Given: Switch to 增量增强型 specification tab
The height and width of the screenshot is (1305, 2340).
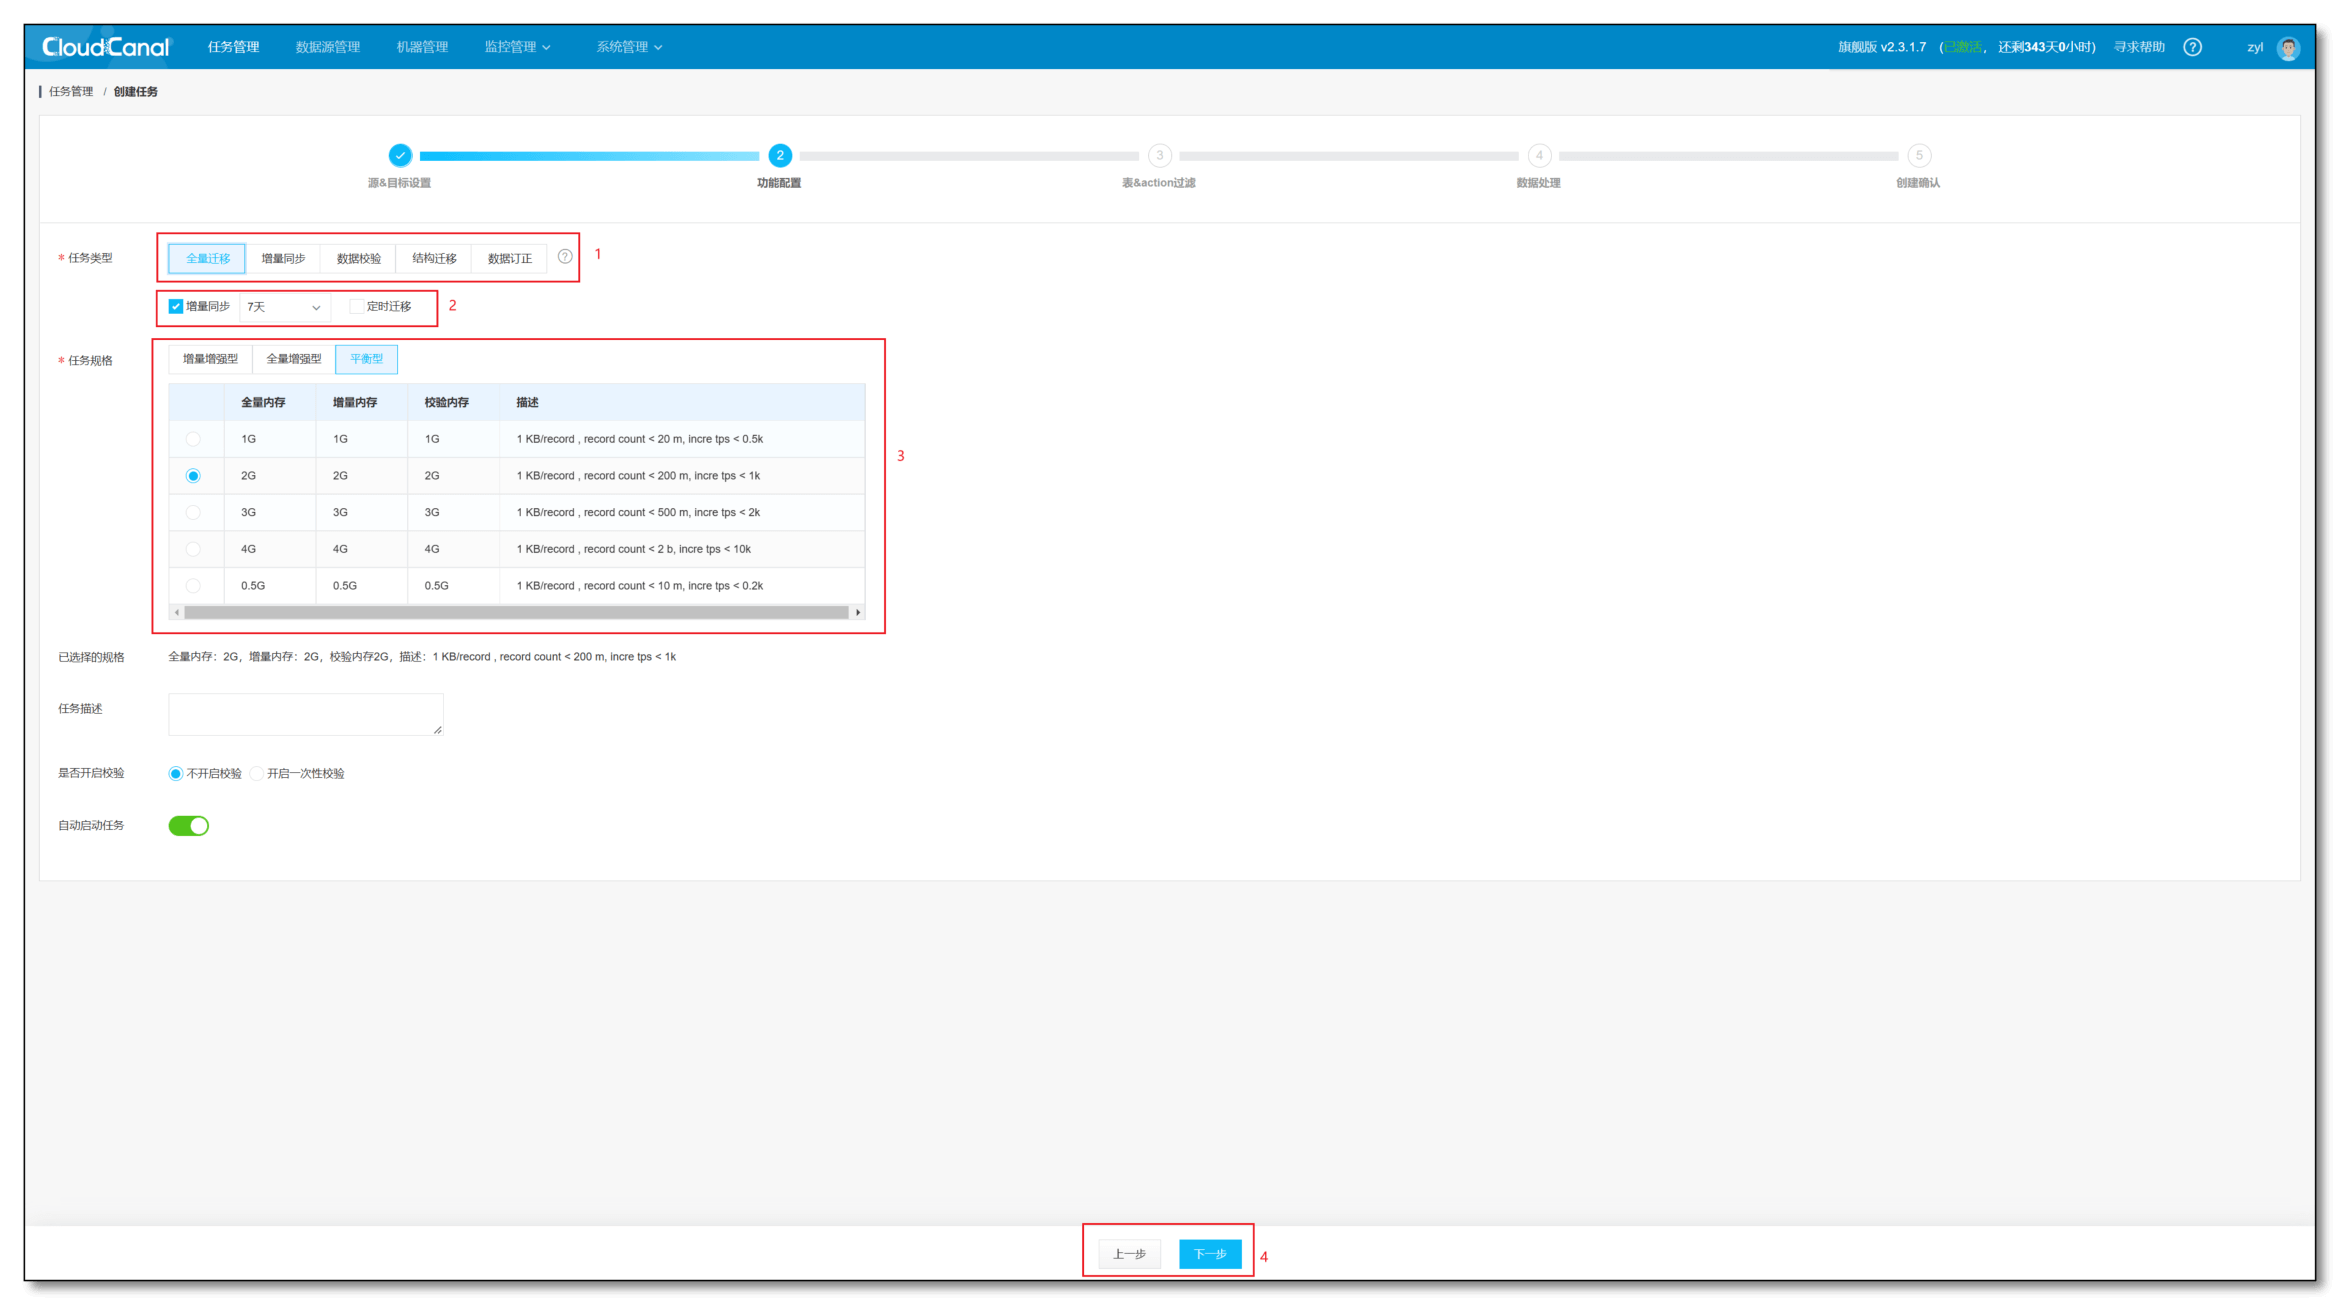Looking at the screenshot, I should [210, 359].
